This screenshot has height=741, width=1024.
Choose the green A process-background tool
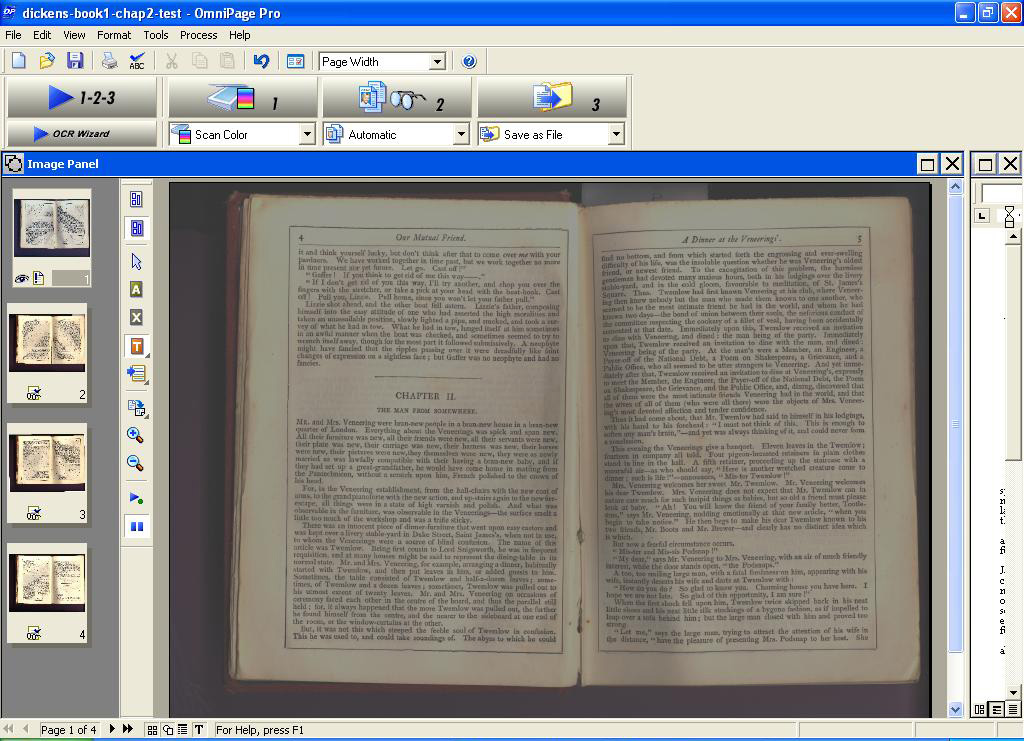(136, 289)
